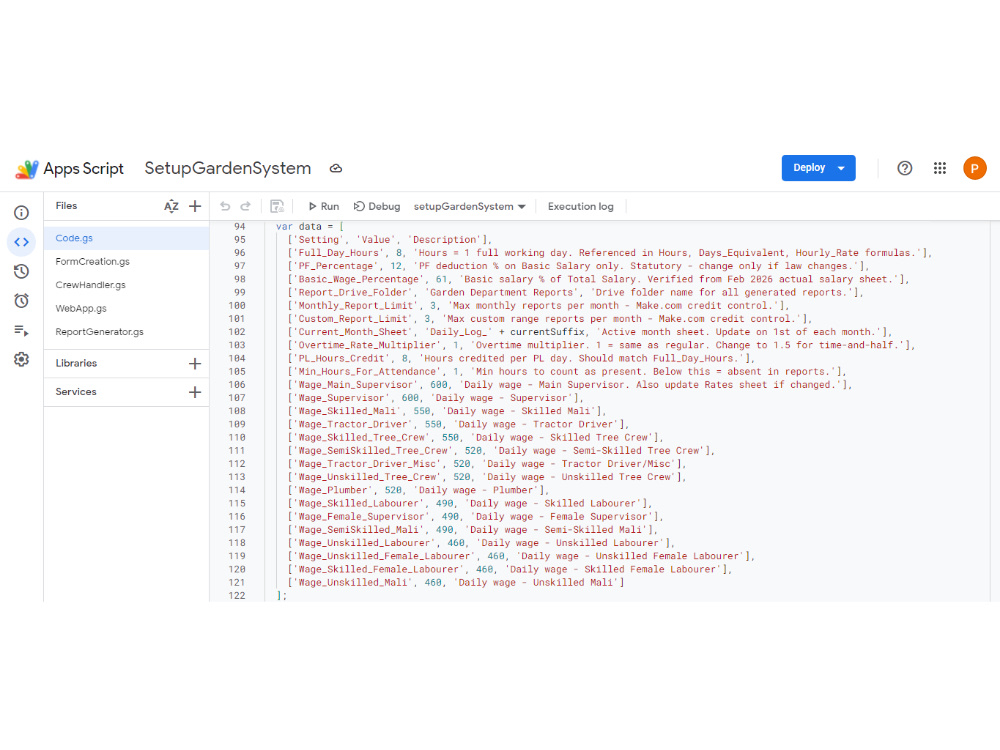Screen dimensions: 1000x750
Task: Click 'Wage_Unskilled_Mali' on line 121
Action: (x=353, y=583)
